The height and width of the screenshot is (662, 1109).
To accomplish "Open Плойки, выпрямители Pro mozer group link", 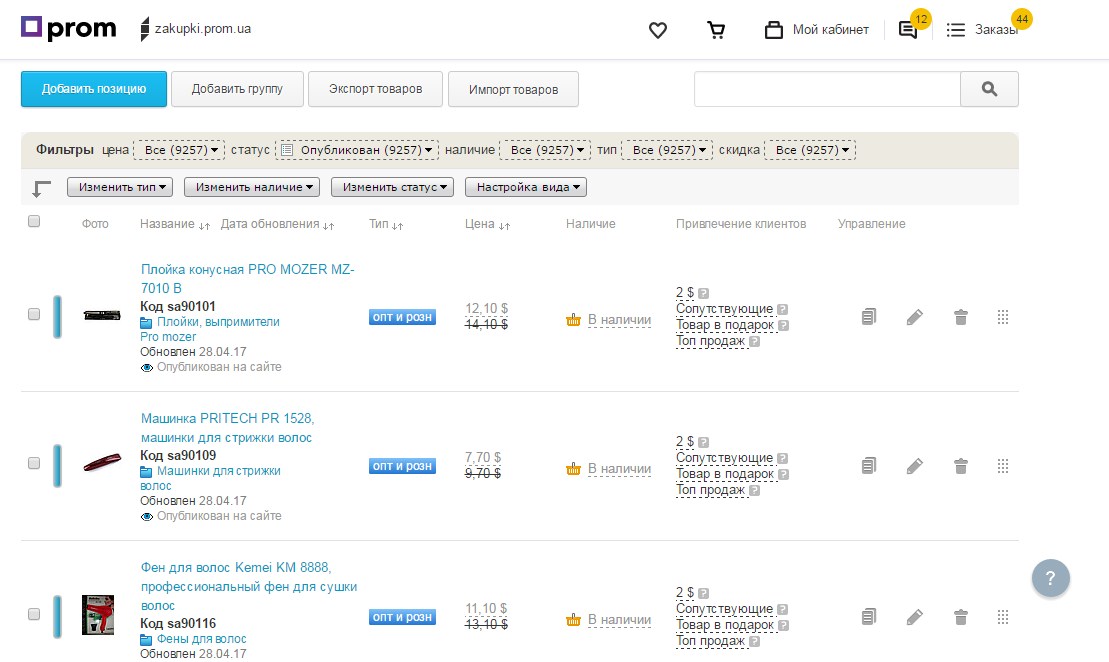I will coord(210,329).
